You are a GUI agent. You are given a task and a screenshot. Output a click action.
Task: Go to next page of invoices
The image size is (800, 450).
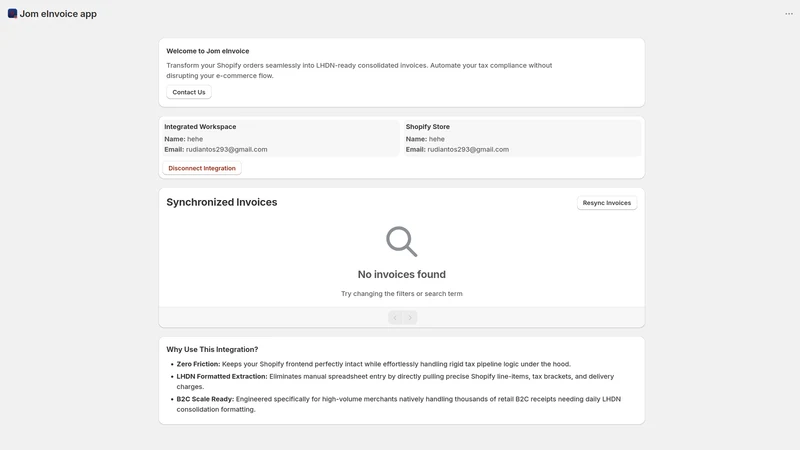click(x=410, y=317)
